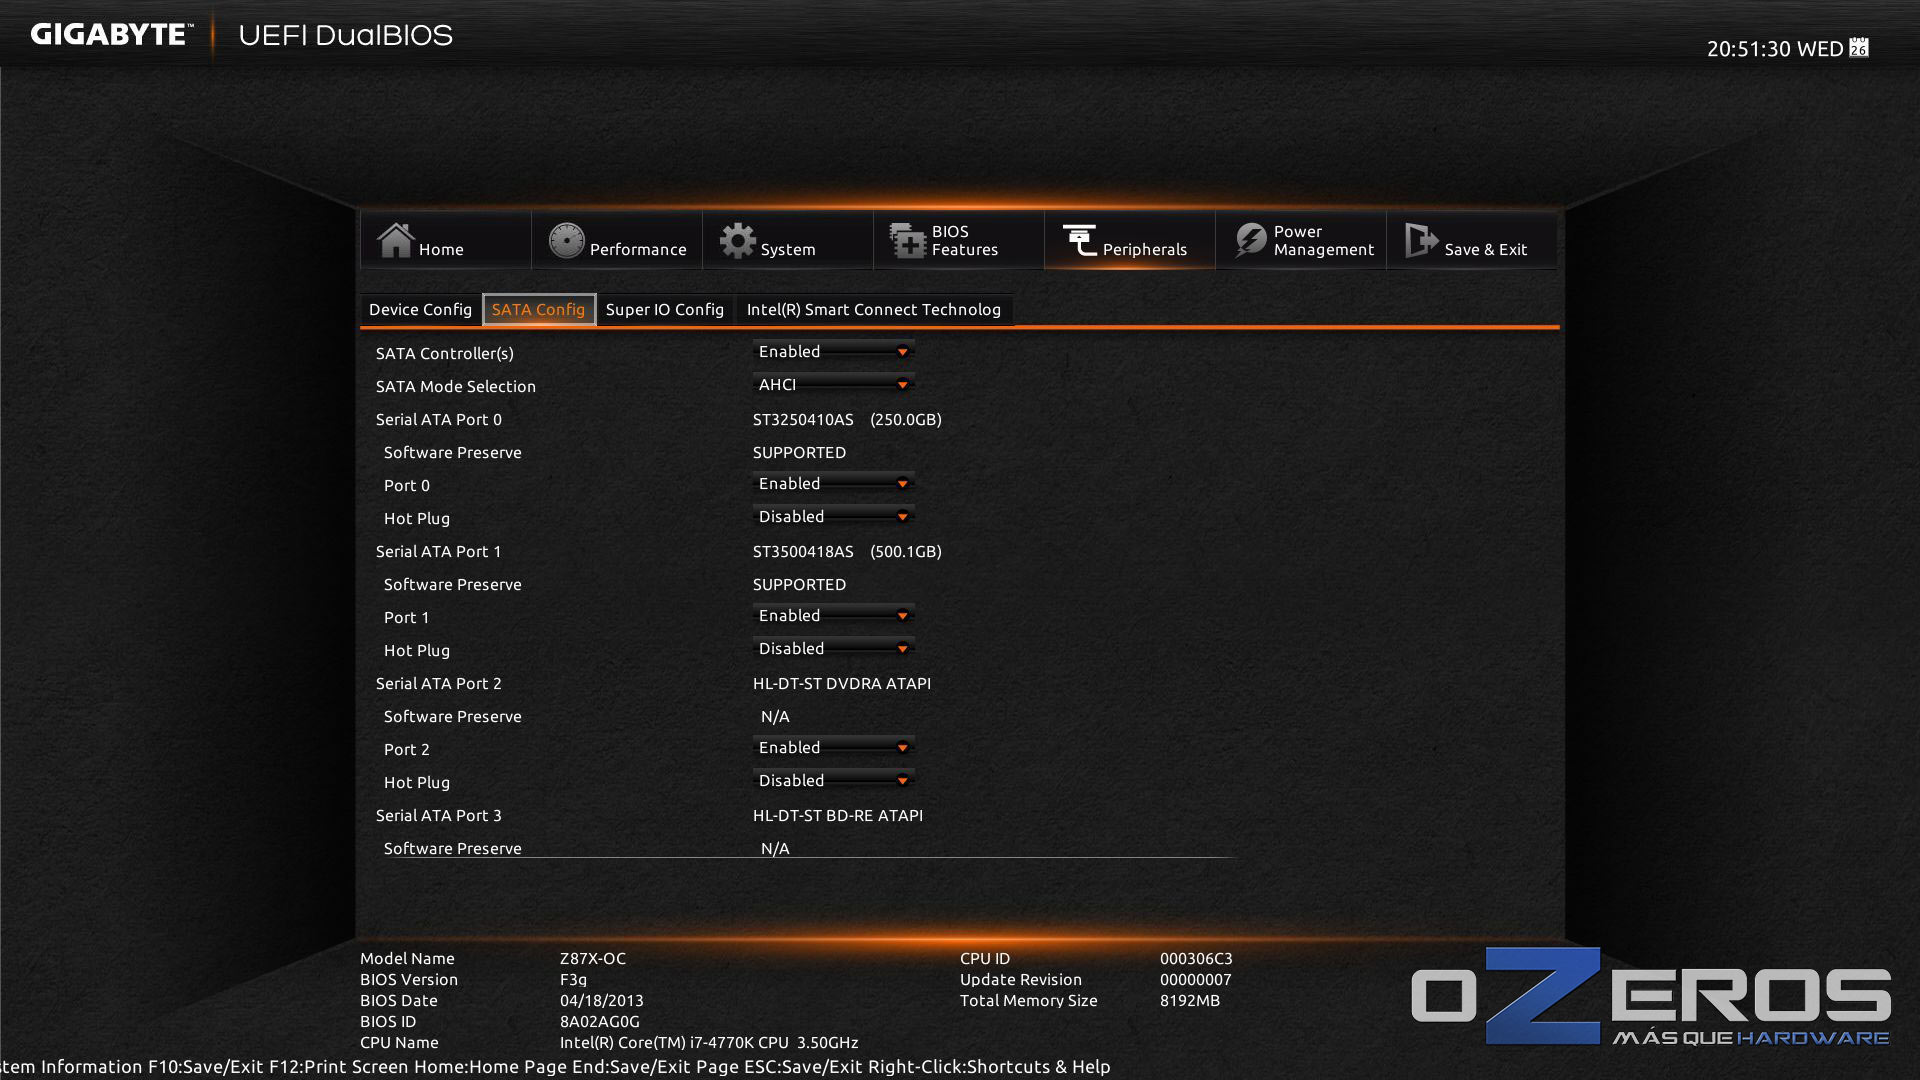Screen dimensions: 1920x1080
Task: Click the Power Management menu label
Action: 1324,240
